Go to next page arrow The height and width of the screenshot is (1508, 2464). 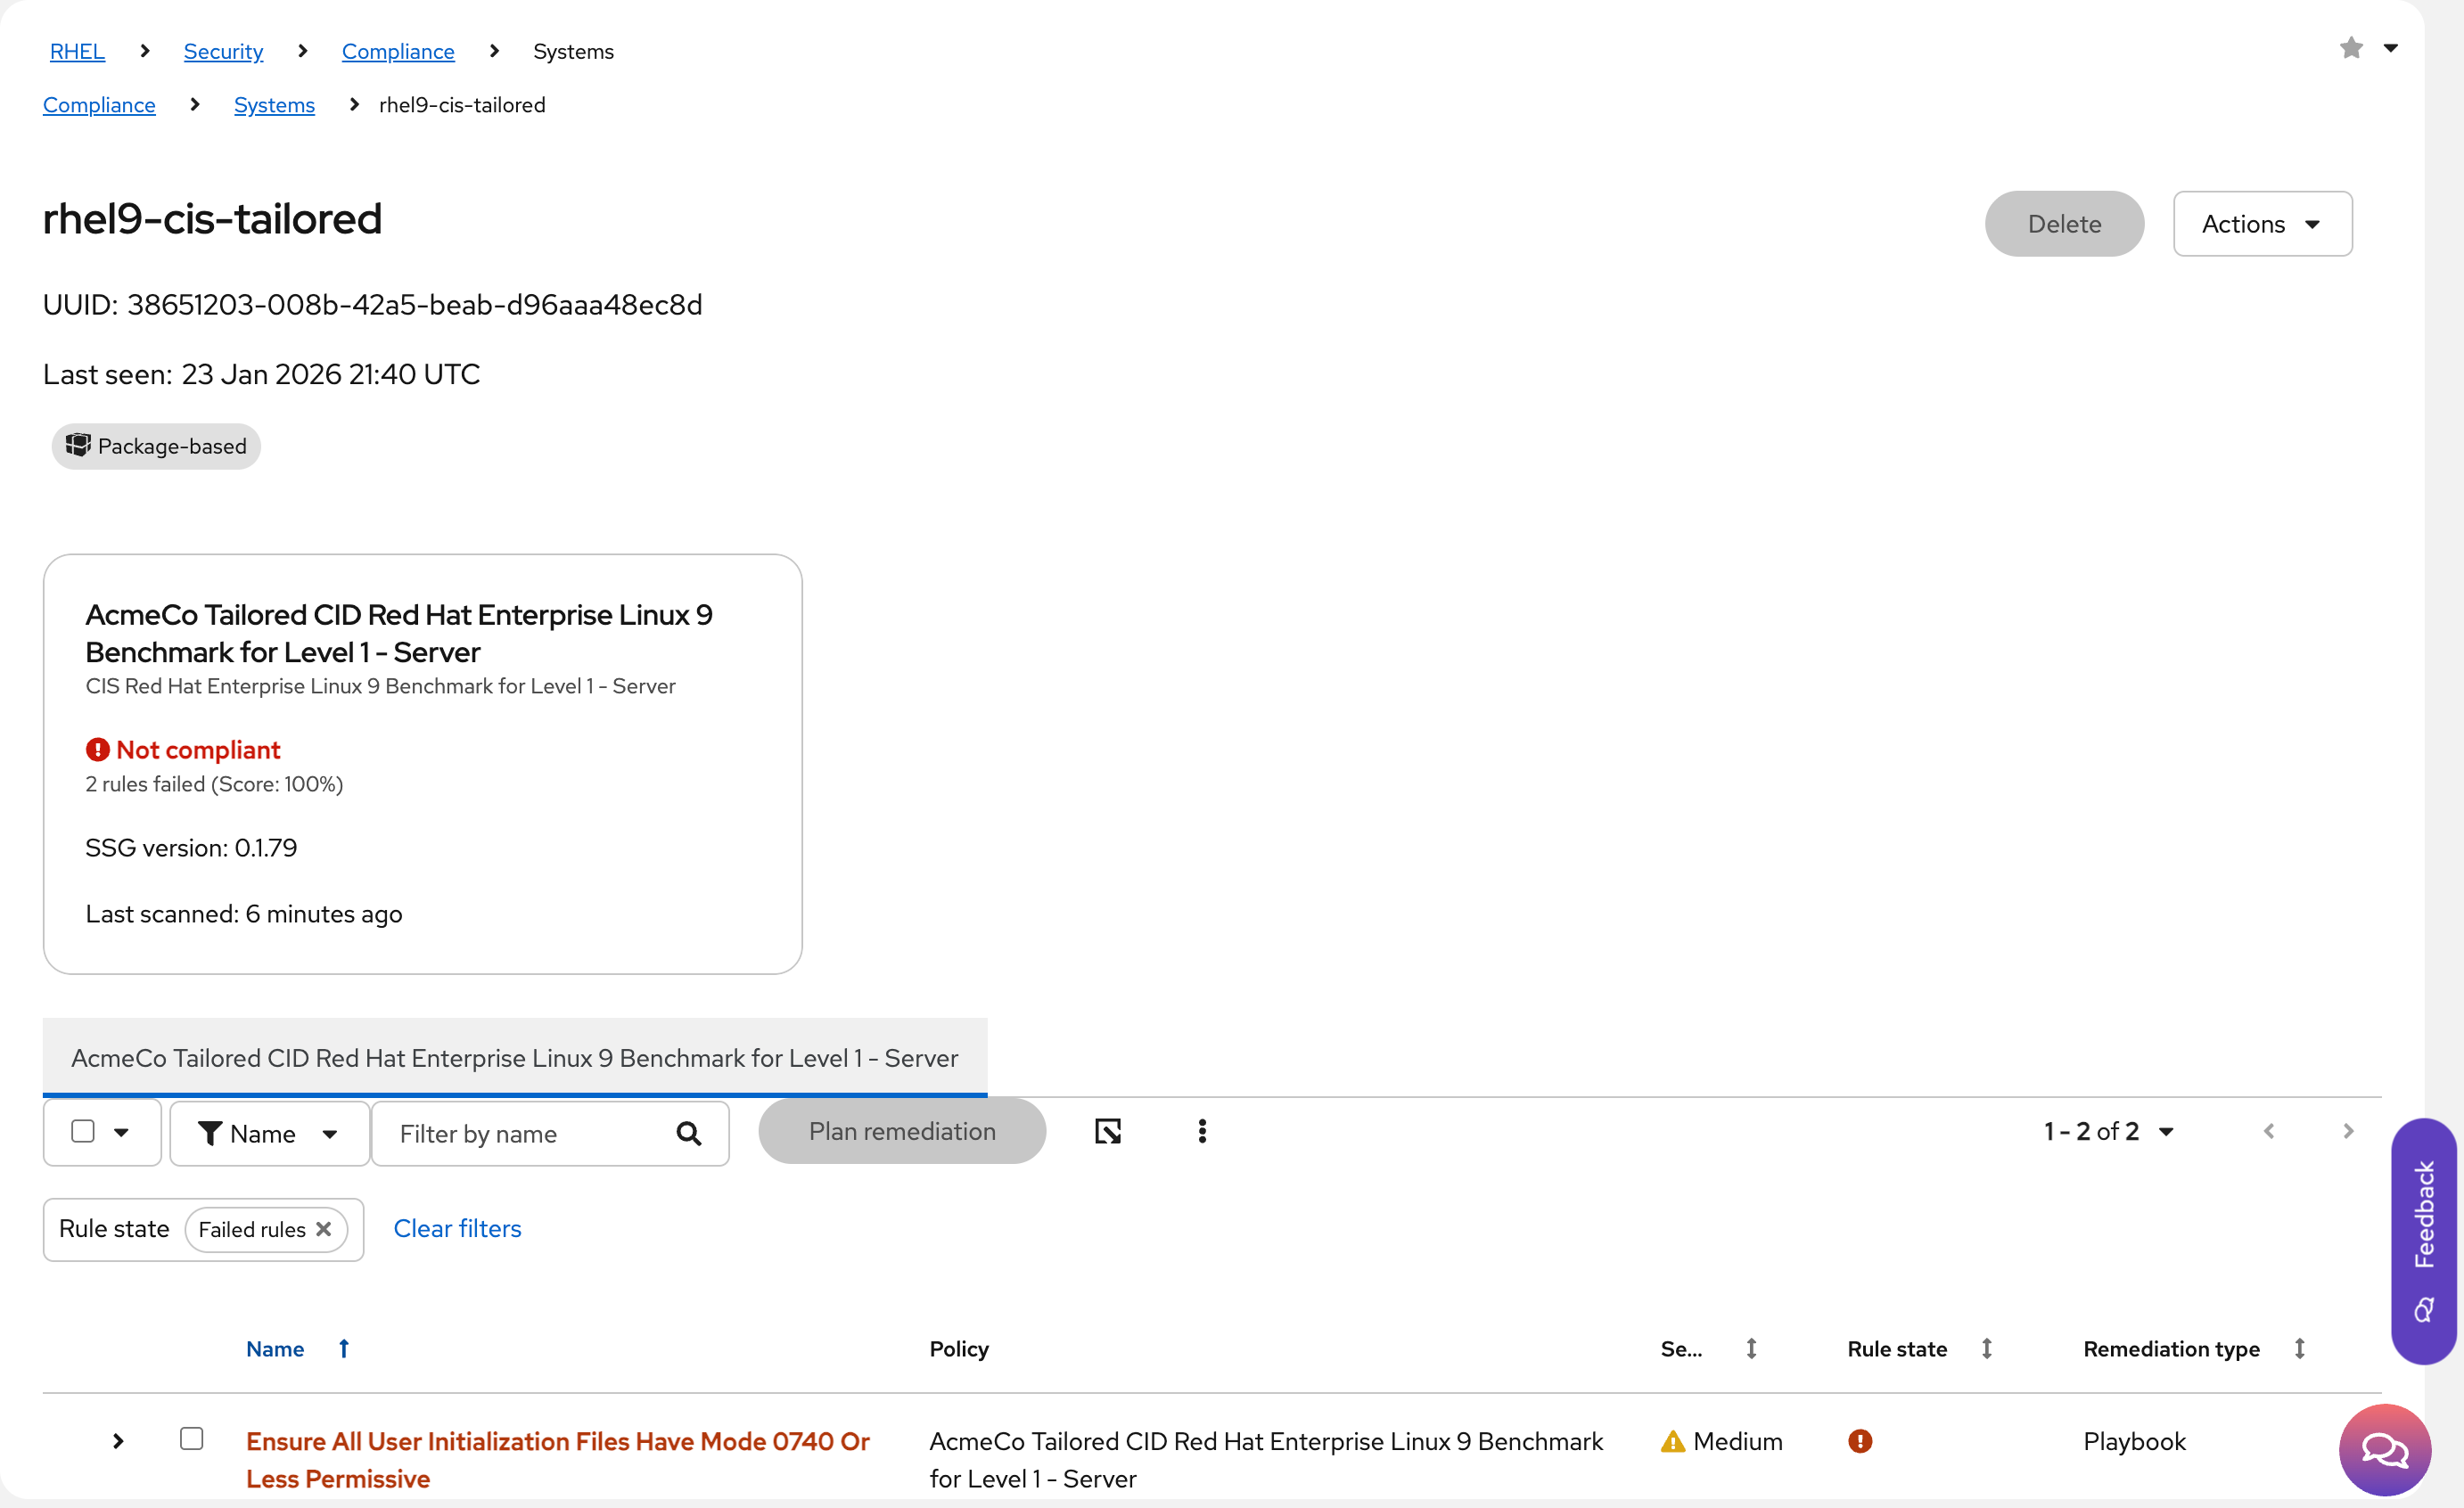coord(2348,1131)
